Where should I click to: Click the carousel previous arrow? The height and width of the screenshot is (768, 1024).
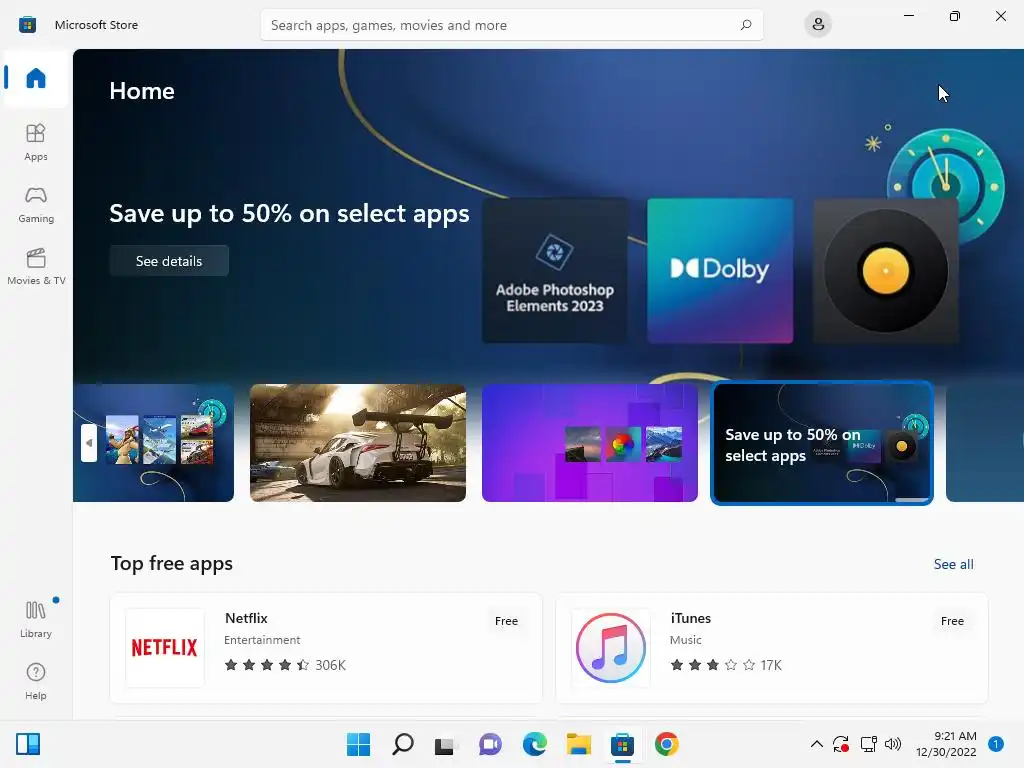click(x=89, y=443)
